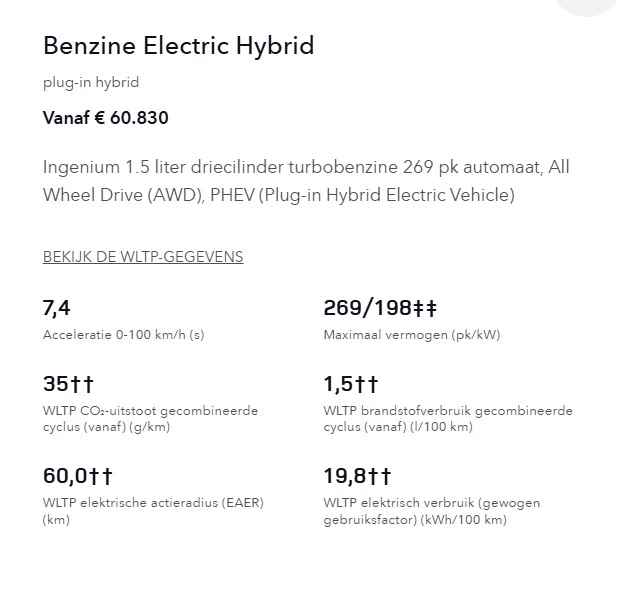Click the 35 CO₂ emission value

point(55,384)
